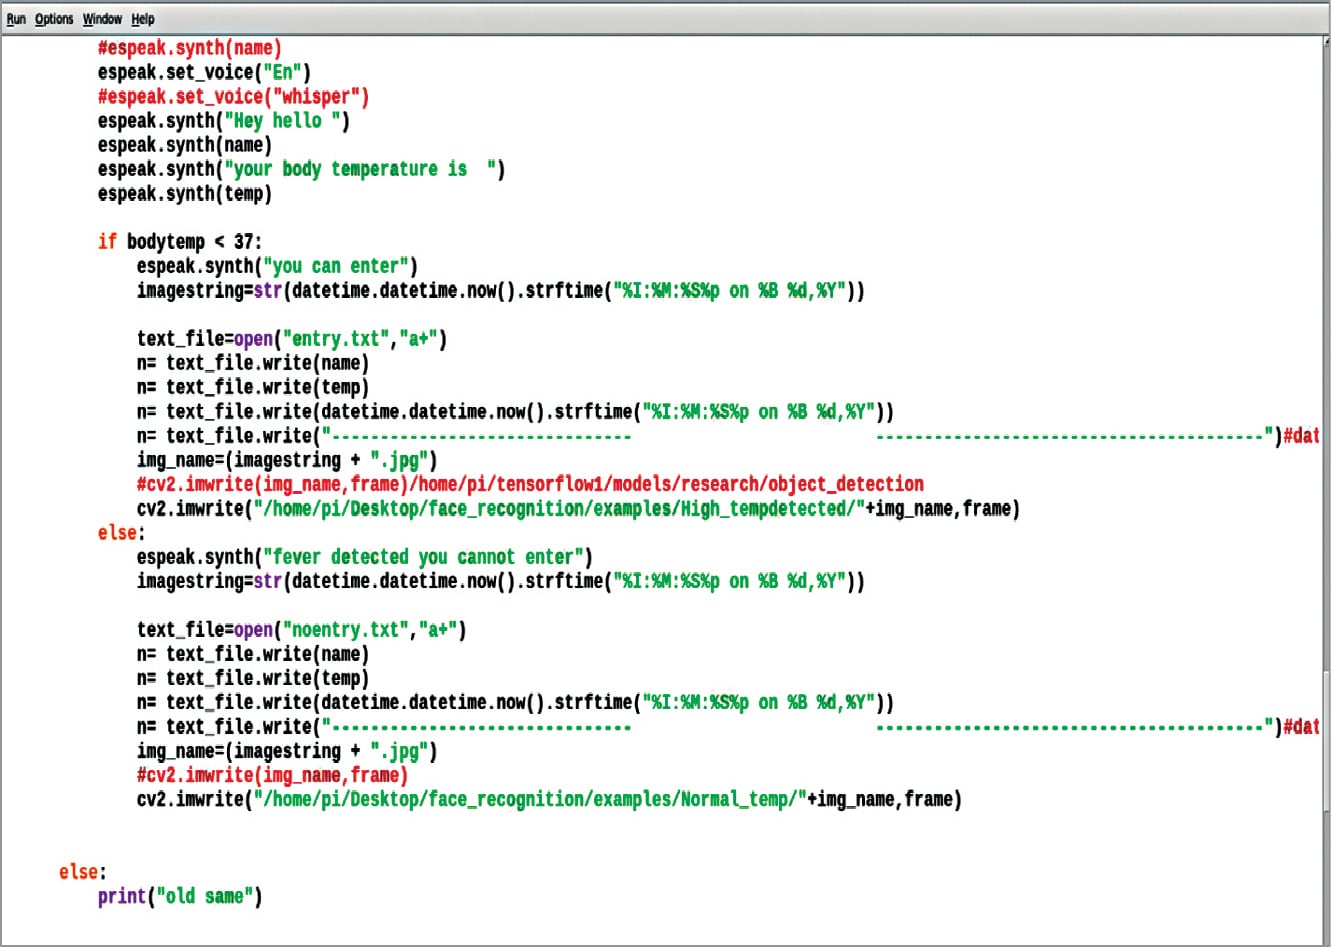This screenshot has width=1331, height=947.
Task: Click the scrollbar up arrow at top
Action: (1325, 42)
